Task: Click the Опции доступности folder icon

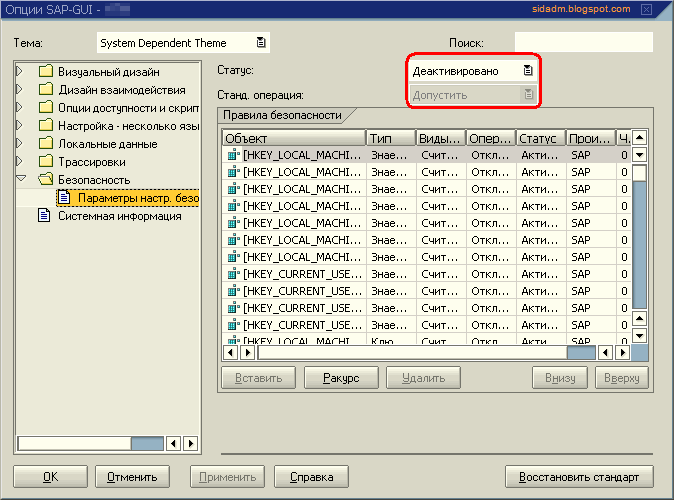Action: (46, 107)
